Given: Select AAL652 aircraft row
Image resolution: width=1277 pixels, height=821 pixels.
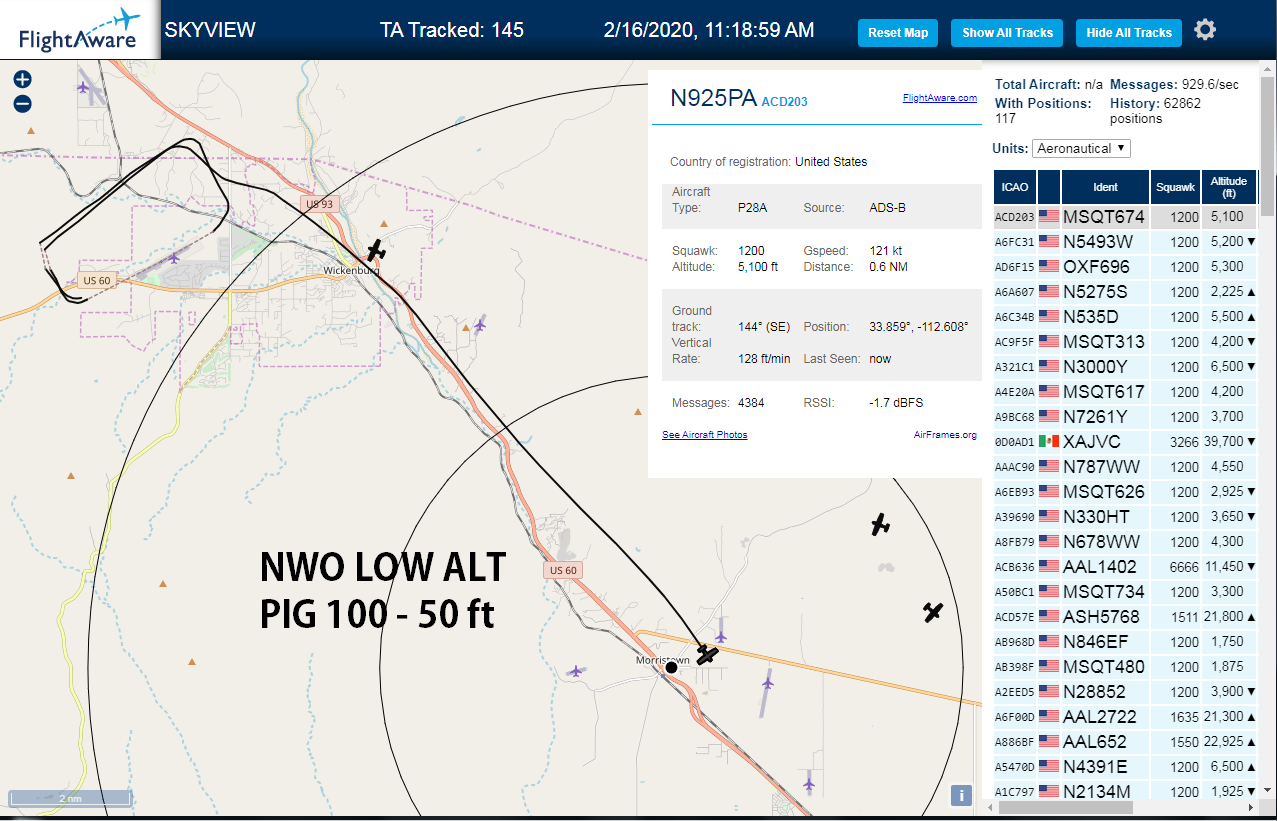Looking at the screenshot, I should (x=1125, y=742).
